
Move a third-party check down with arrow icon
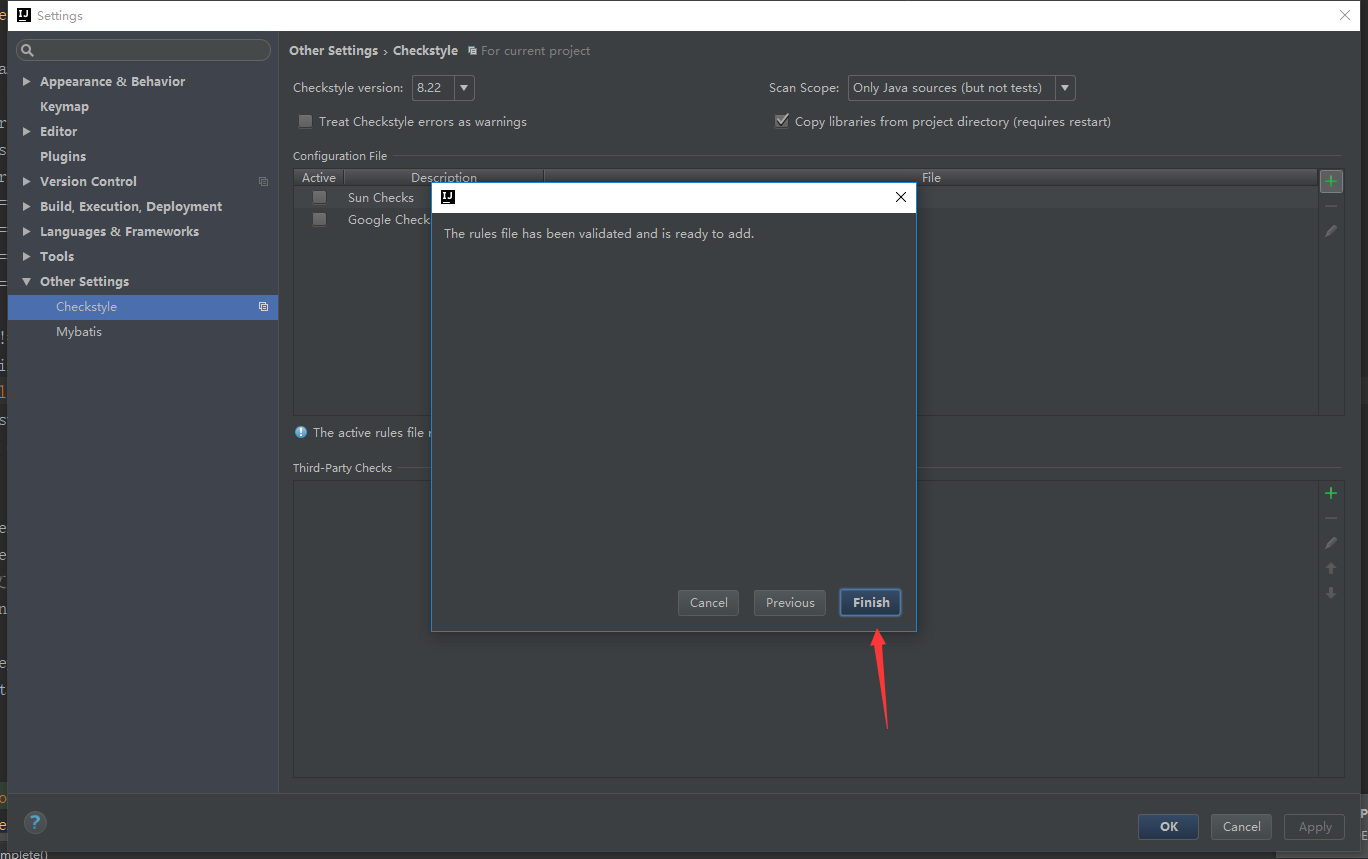[1331, 593]
